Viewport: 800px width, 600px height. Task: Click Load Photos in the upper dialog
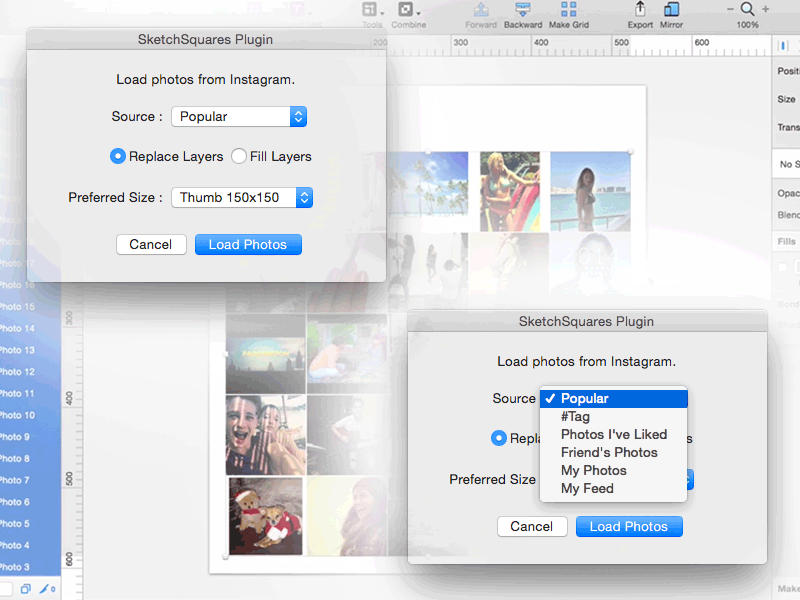[x=248, y=244]
